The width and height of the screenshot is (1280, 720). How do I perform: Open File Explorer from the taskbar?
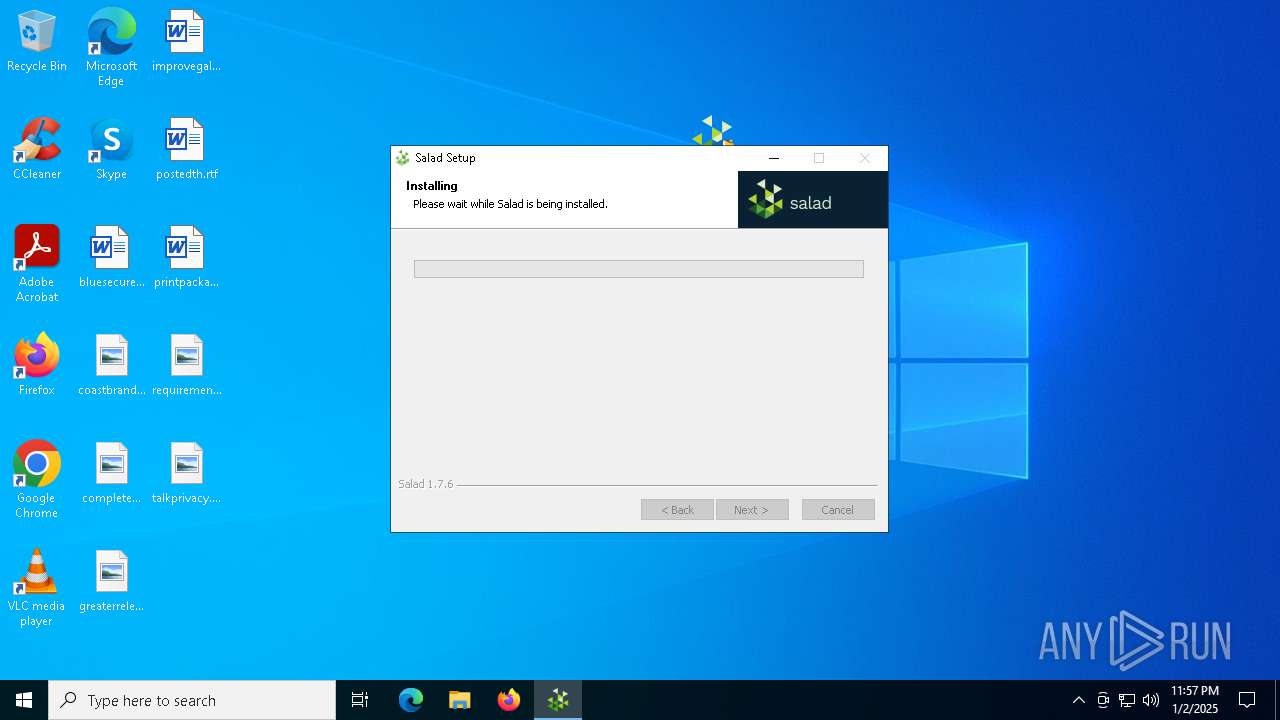click(459, 700)
